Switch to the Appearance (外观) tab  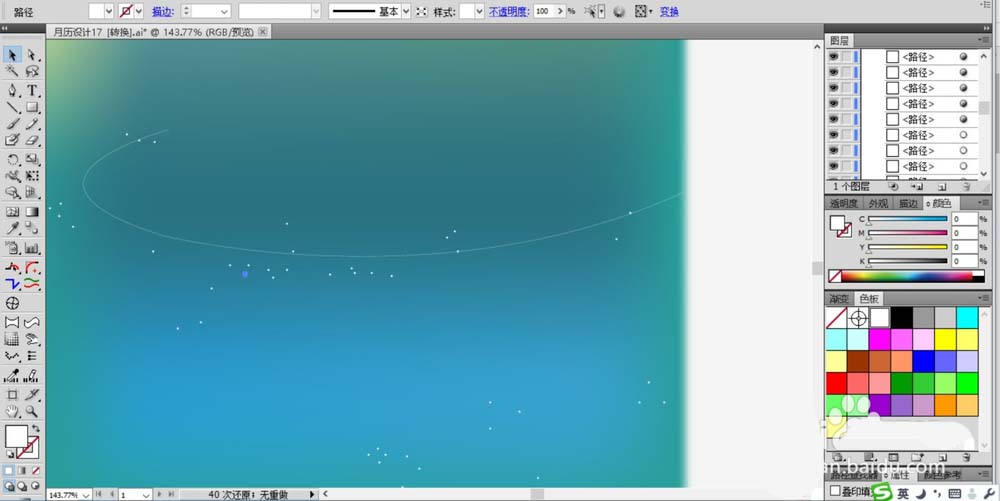[878, 203]
